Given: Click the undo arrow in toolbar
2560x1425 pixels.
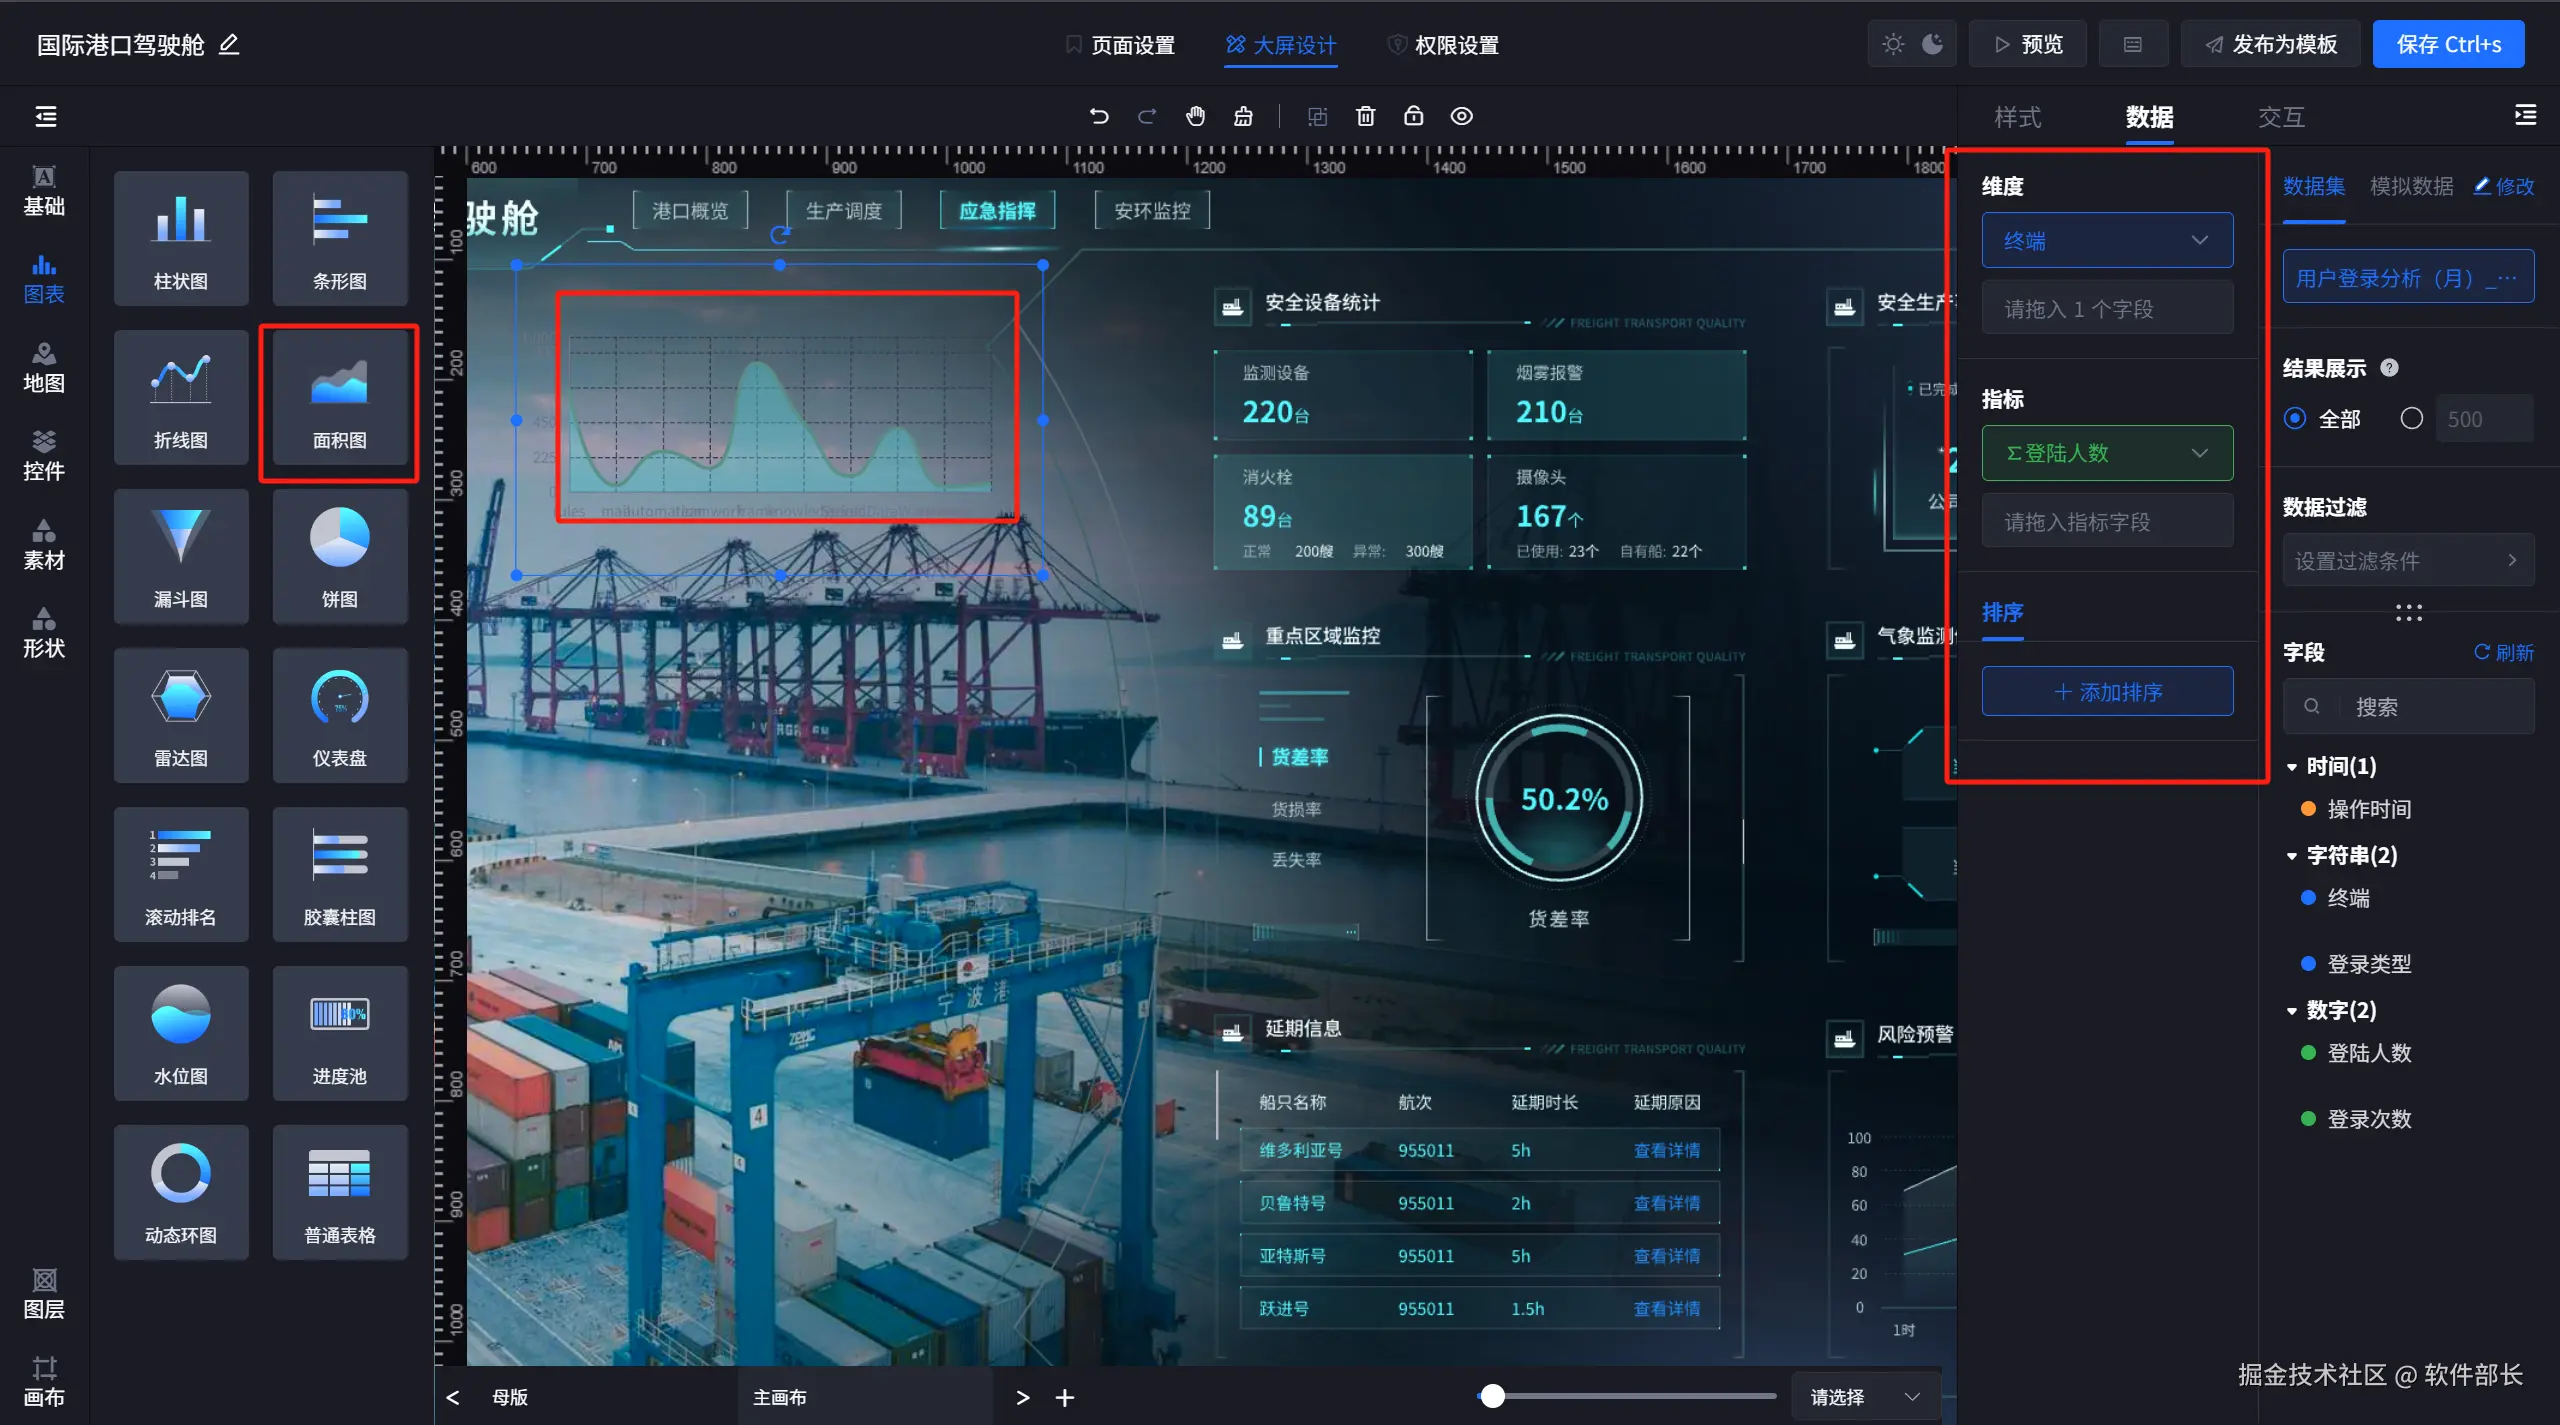Looking at the screenshot, I should coord(1098,116).
